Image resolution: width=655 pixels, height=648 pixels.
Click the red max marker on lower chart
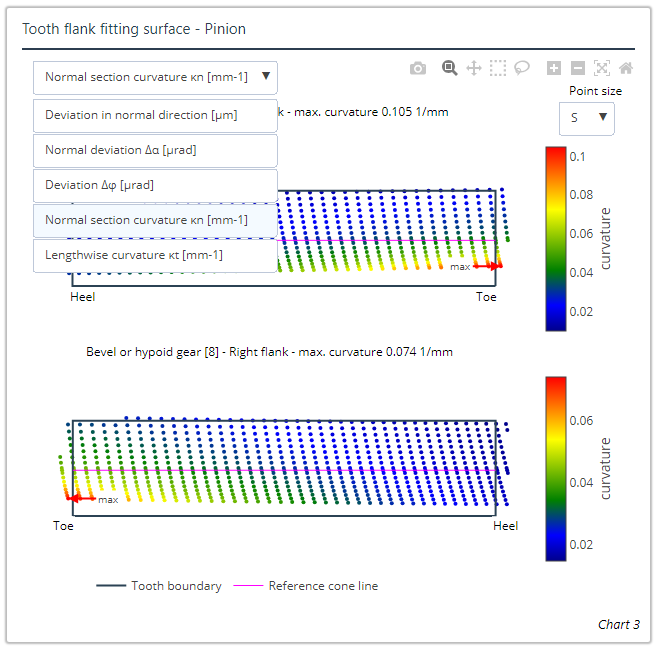pos(80,497)
